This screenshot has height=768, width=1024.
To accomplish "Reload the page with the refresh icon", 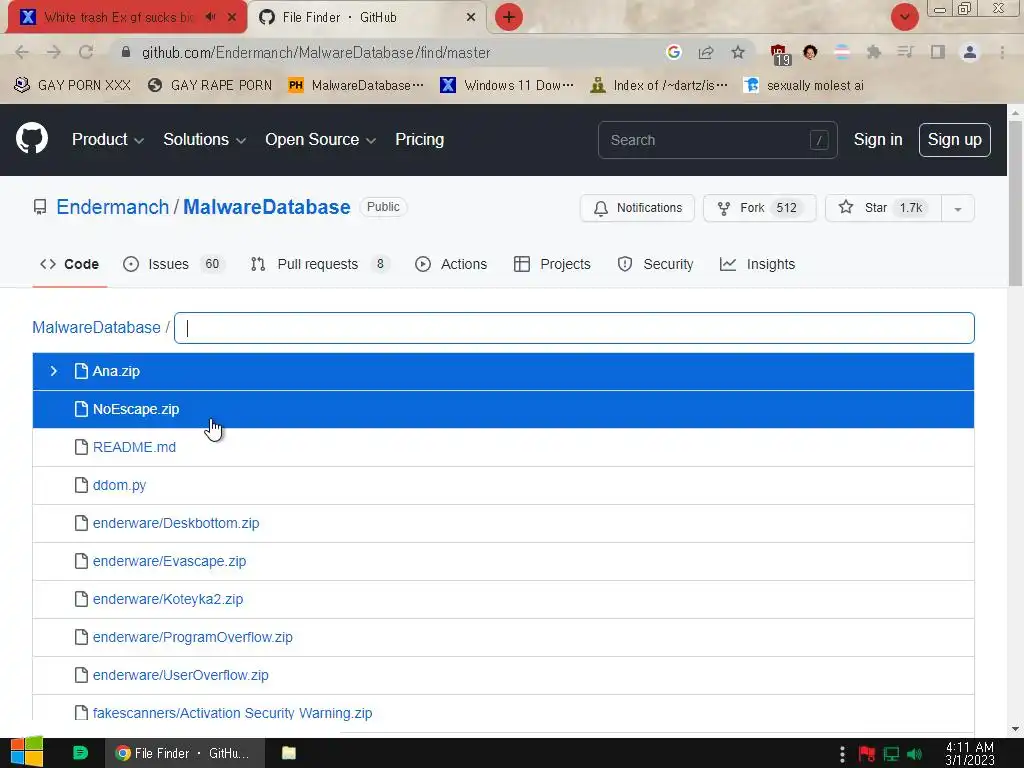I will coord(86,52).
